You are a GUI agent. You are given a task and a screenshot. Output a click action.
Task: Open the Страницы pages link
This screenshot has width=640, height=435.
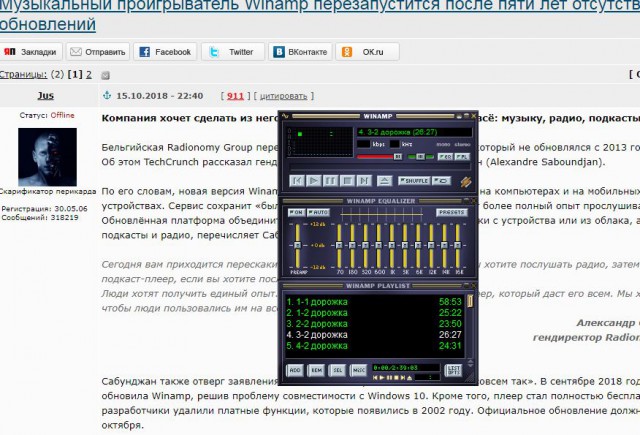click(x=23, y=74)
